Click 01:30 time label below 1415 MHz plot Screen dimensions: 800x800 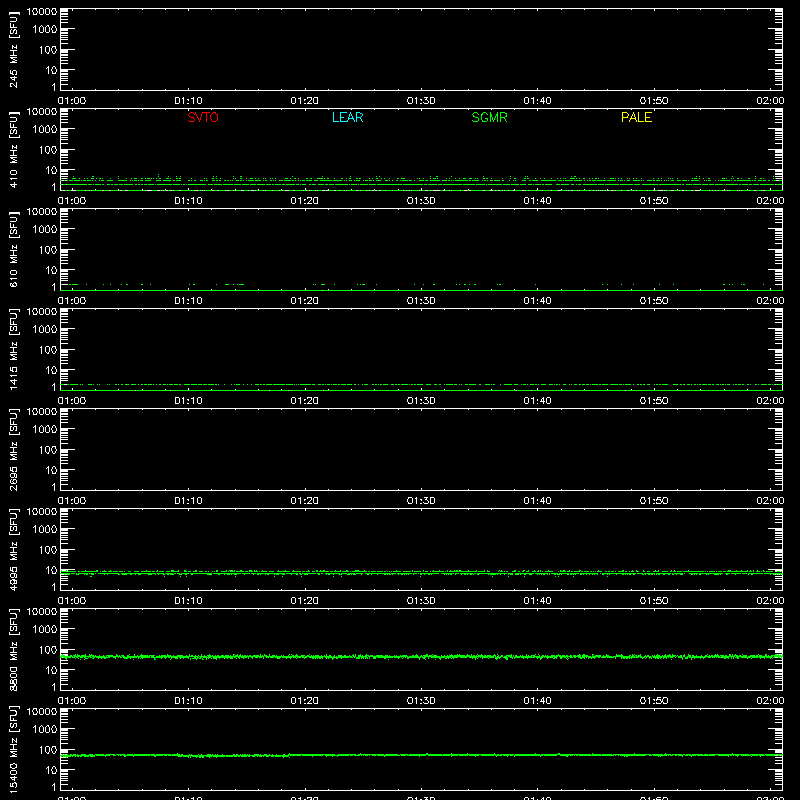[421, 401]
